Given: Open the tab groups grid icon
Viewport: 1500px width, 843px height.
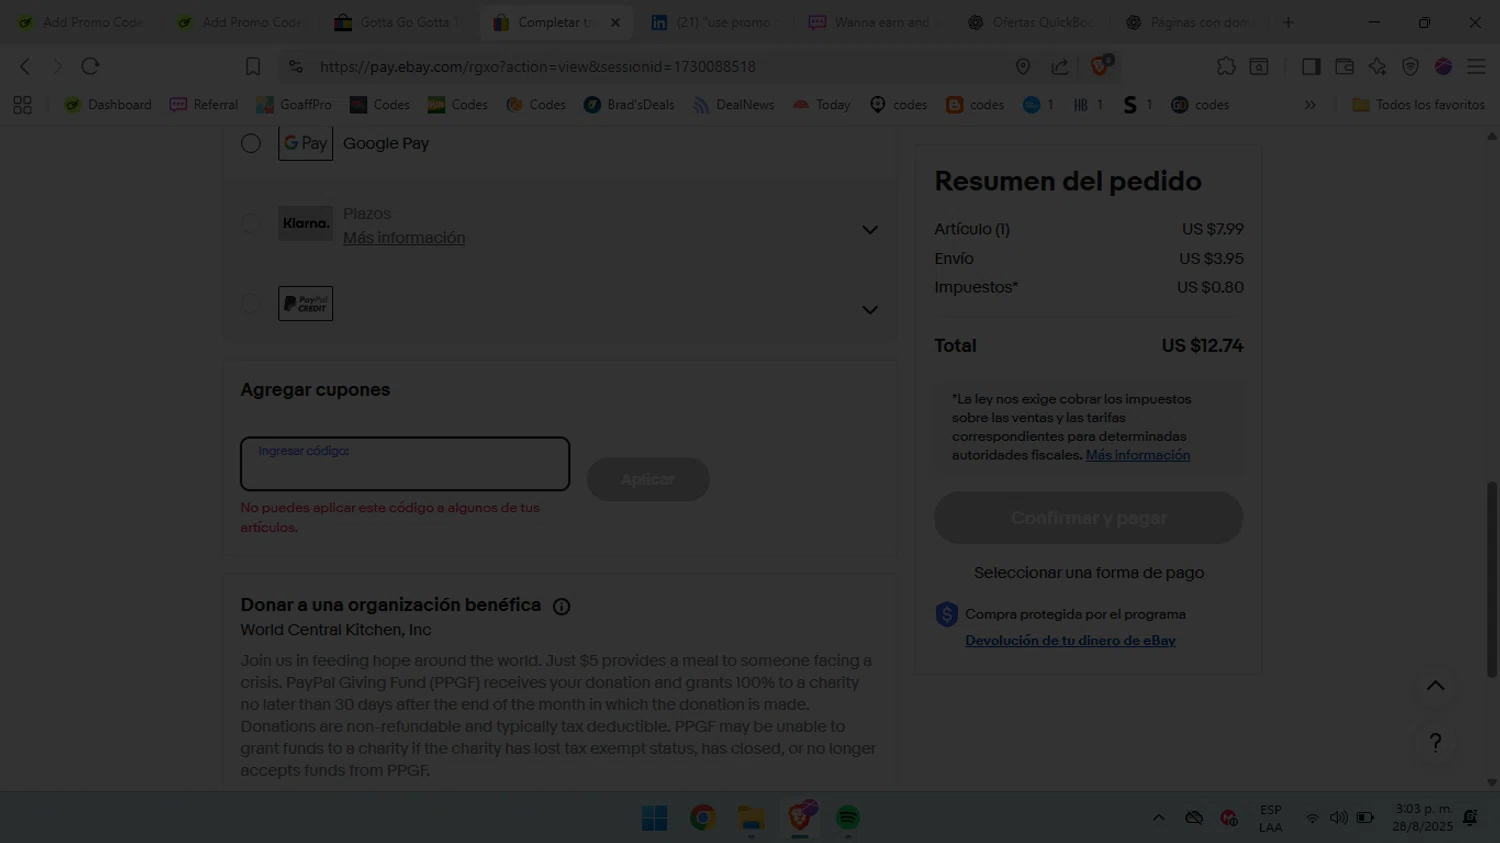Looking at the screenshot, I should [22, 104].
